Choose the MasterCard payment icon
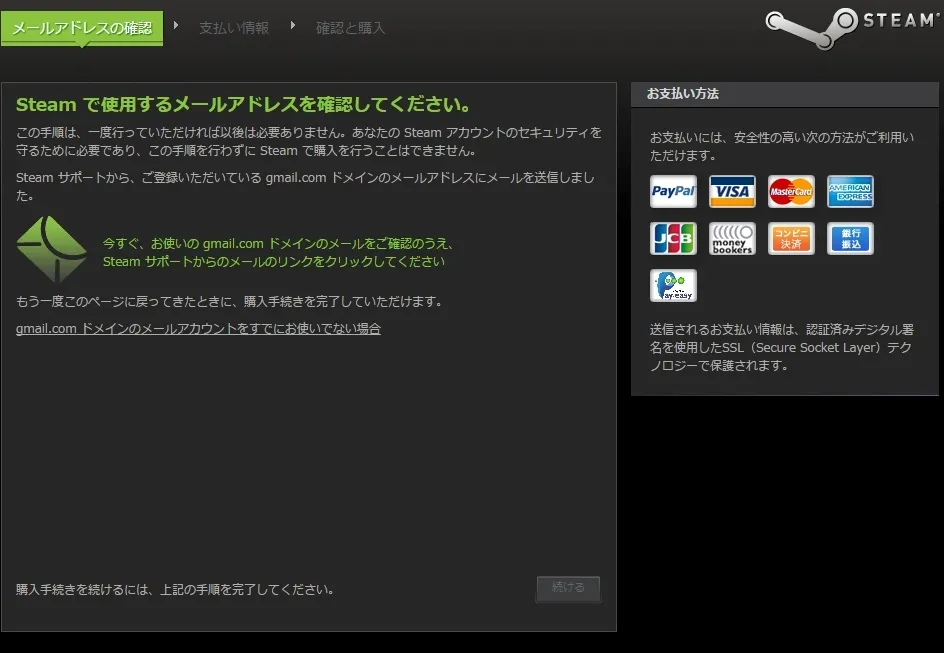Screen dimensions: 944x653 click(x=791, y=191)
